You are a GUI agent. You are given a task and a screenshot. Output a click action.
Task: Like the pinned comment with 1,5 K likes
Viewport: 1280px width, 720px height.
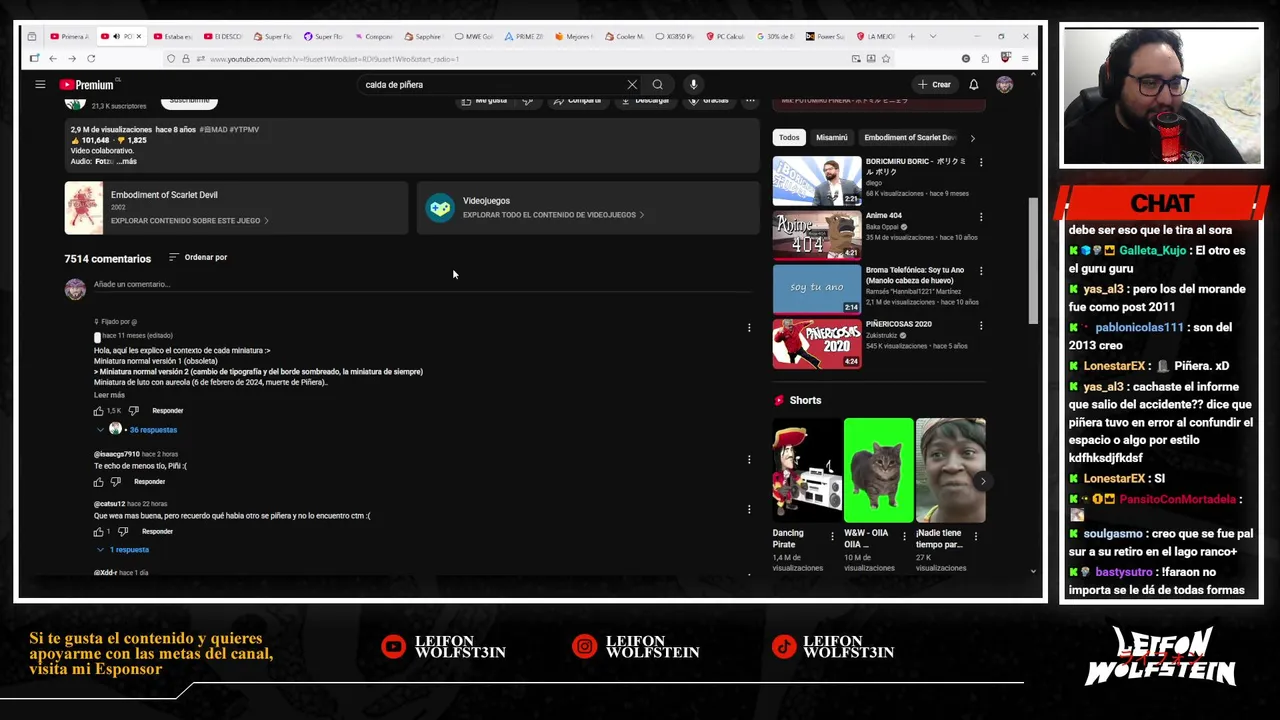click(99, 411)
